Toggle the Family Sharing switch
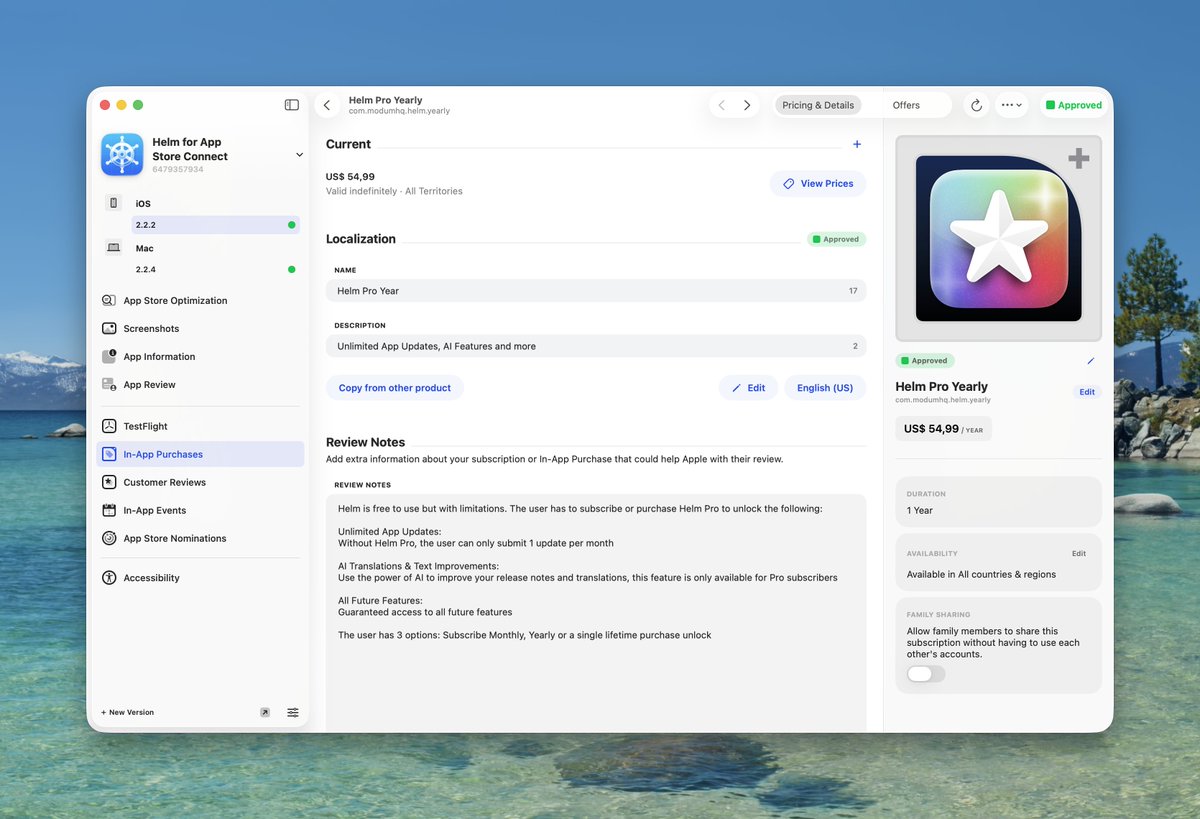Image resolution: width=1200 pixels, height=819 pixels. point(926,674)
